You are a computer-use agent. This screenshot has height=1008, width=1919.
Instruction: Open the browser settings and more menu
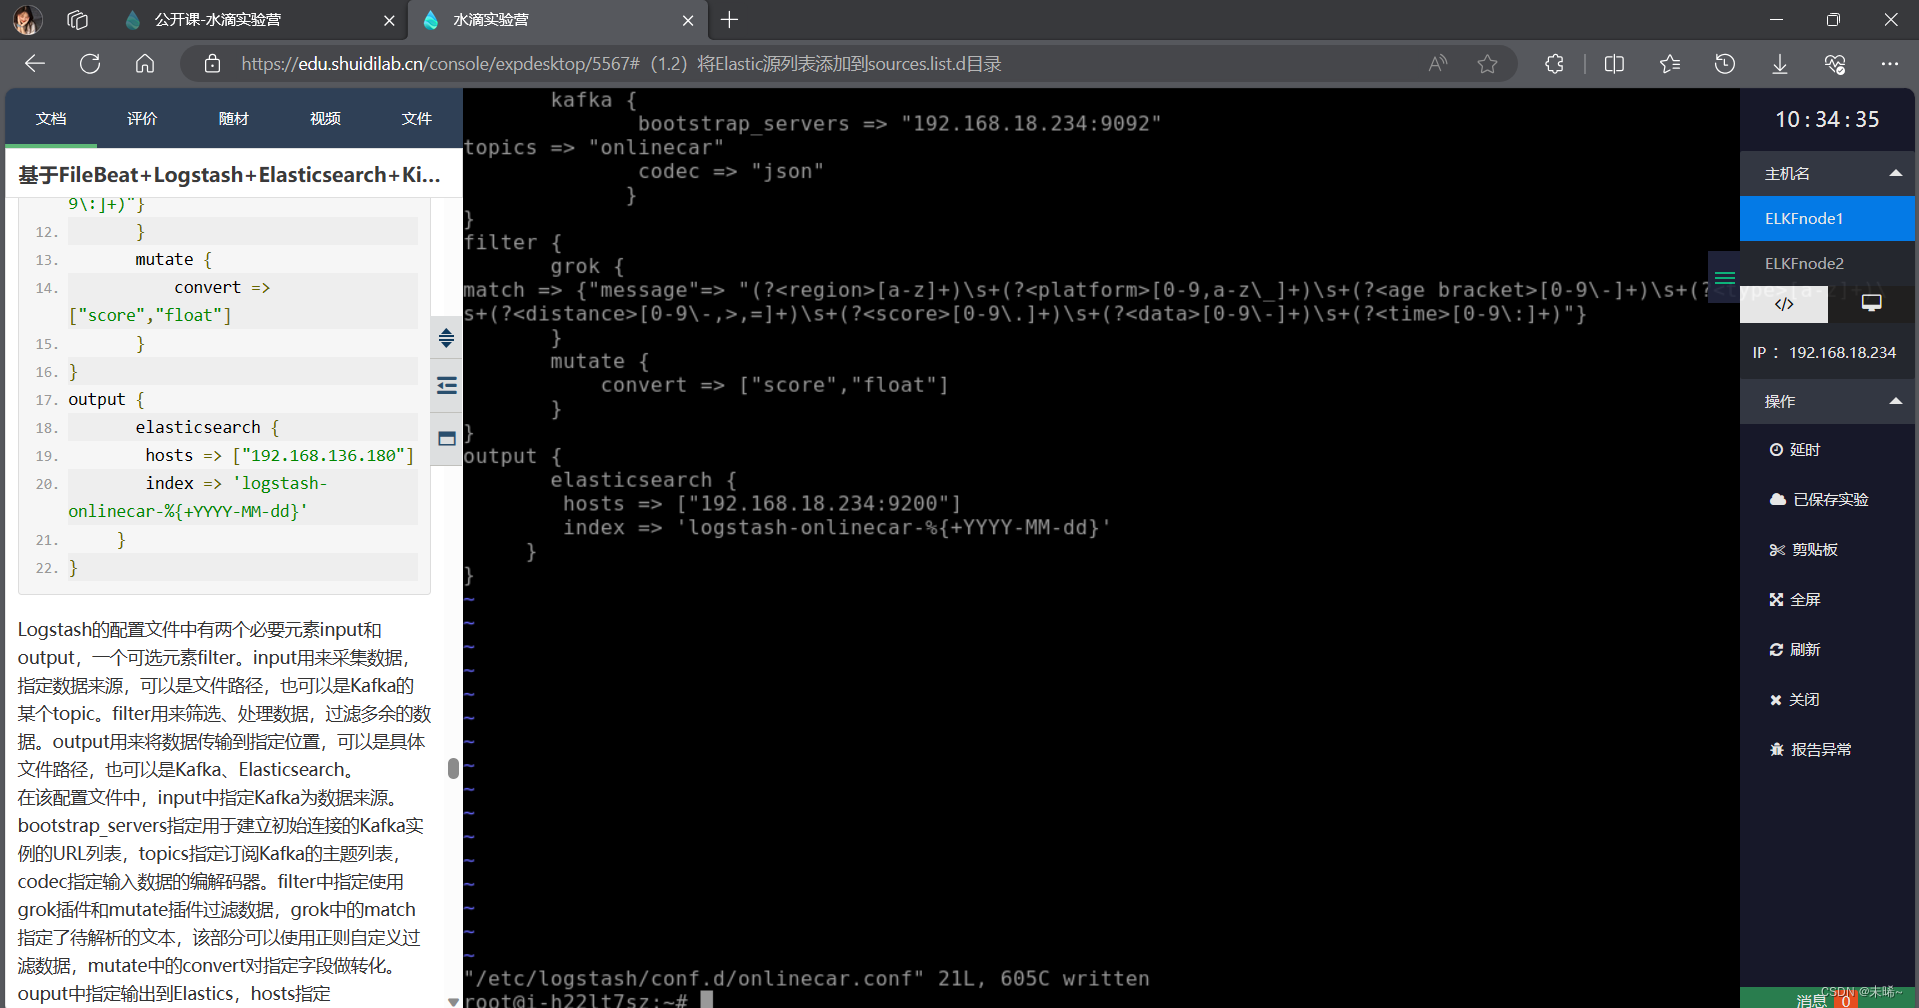click(x=1889, y=64)
